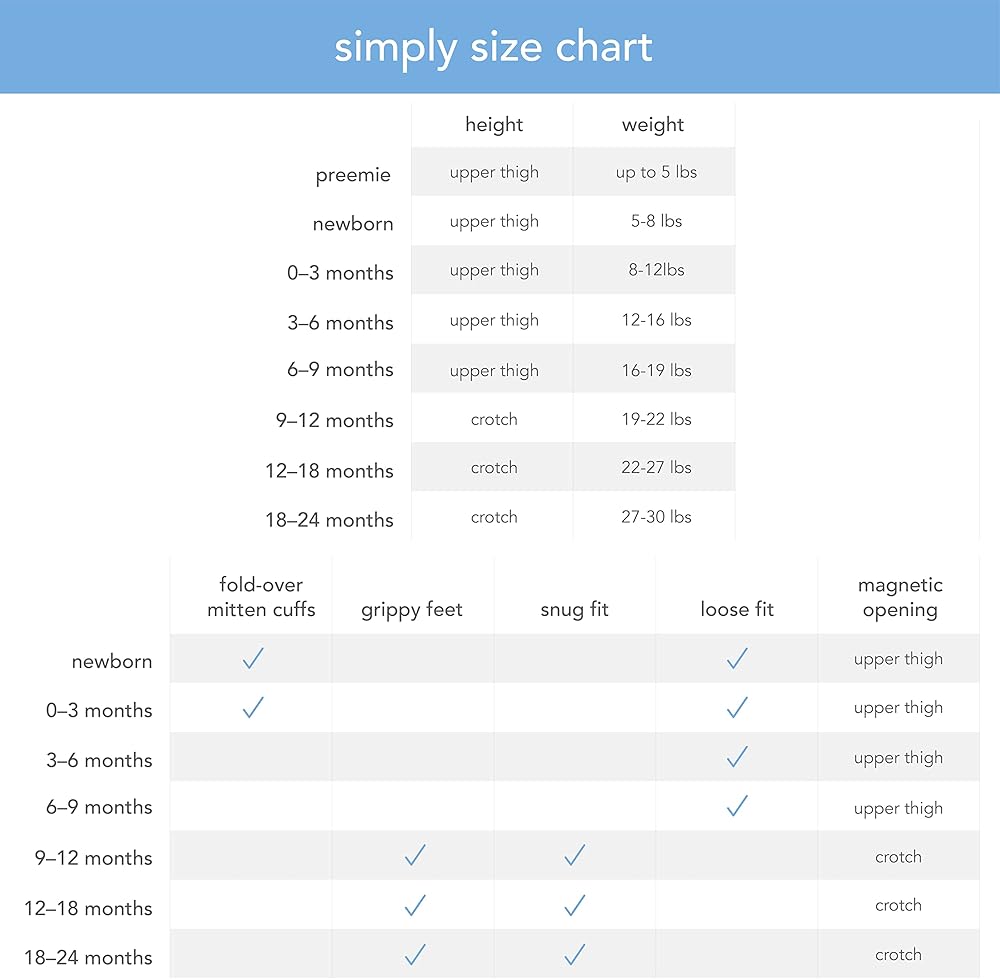Screen dimensions: 1000x979
Task: Click the newborn fold-over mitten cuffs checkmark
Action: click(253, 658)
